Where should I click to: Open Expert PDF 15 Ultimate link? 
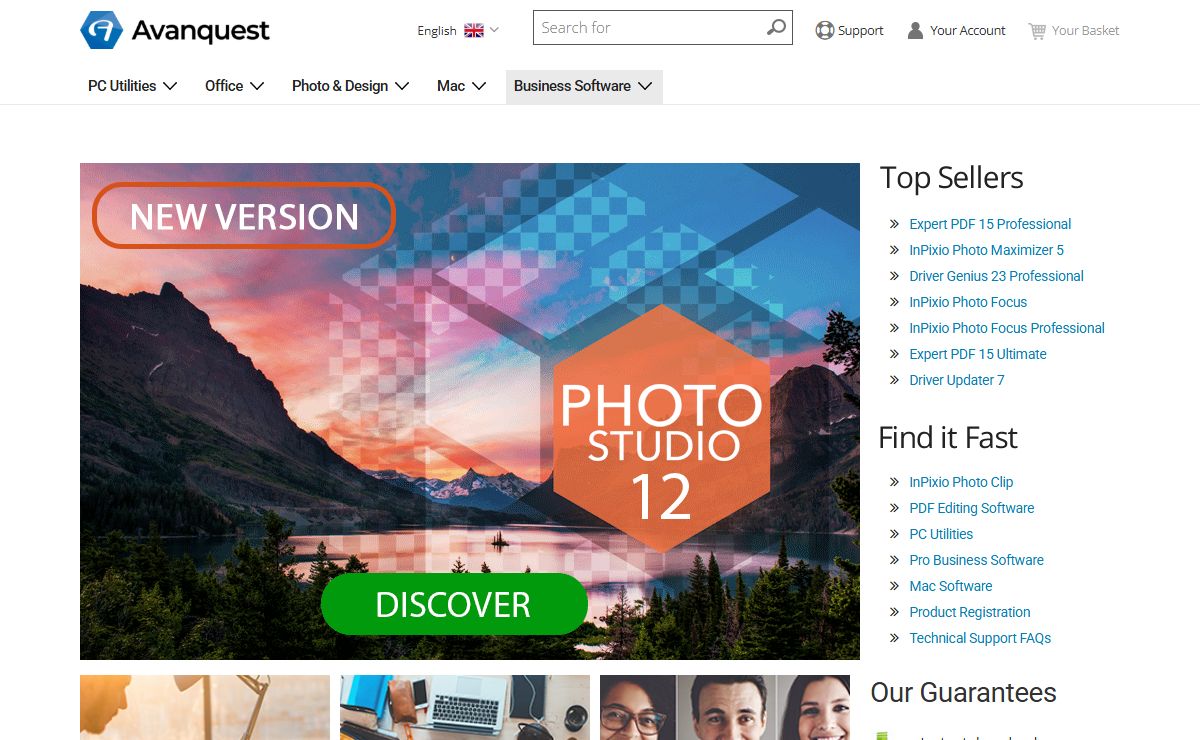click(x=978, y=354)
